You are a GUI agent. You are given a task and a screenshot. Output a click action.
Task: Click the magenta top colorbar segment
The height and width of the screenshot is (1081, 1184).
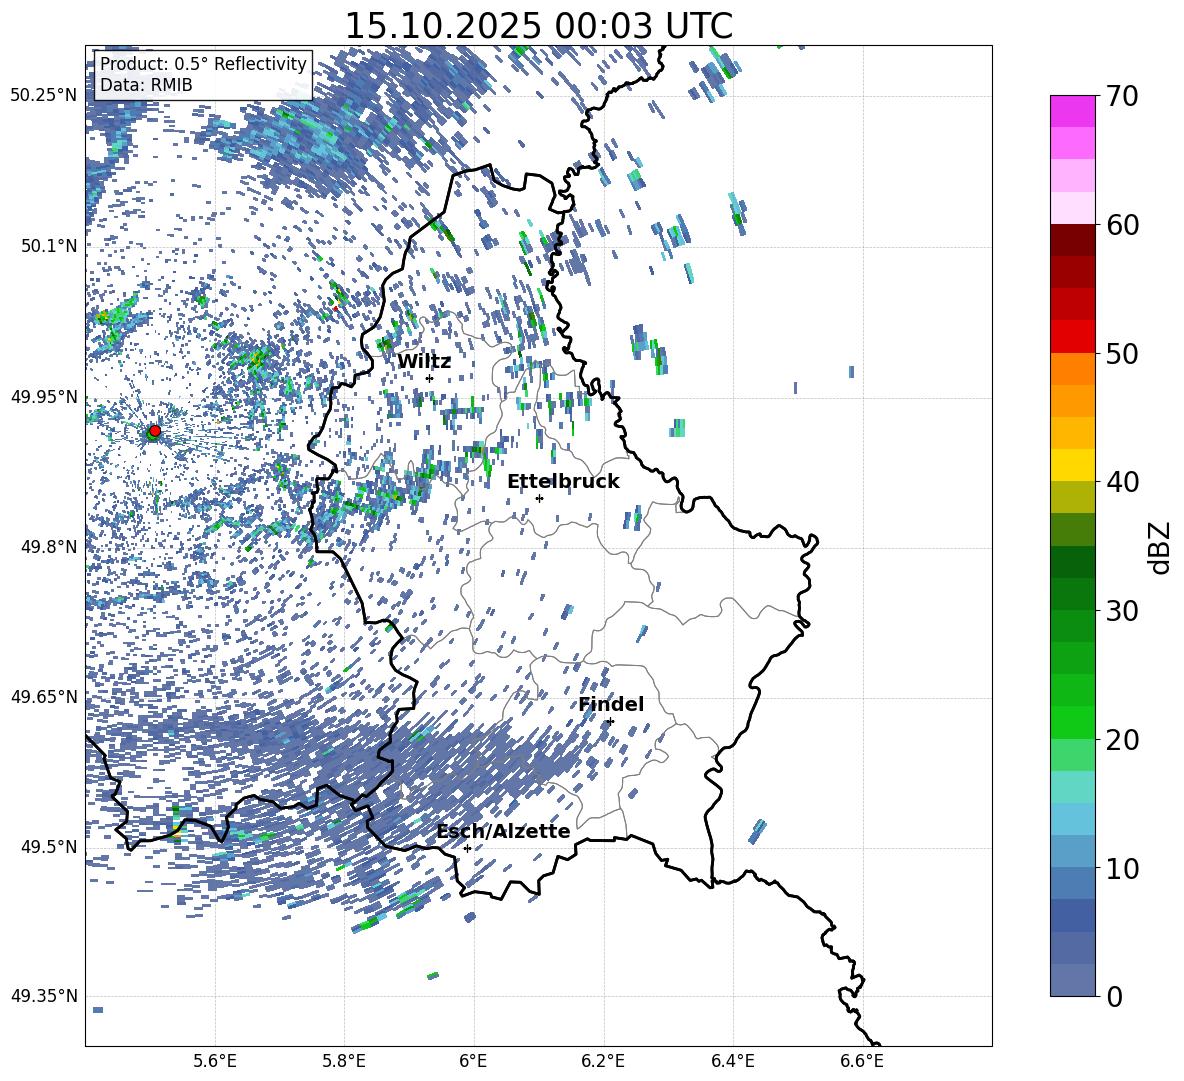pos(1072,112)
